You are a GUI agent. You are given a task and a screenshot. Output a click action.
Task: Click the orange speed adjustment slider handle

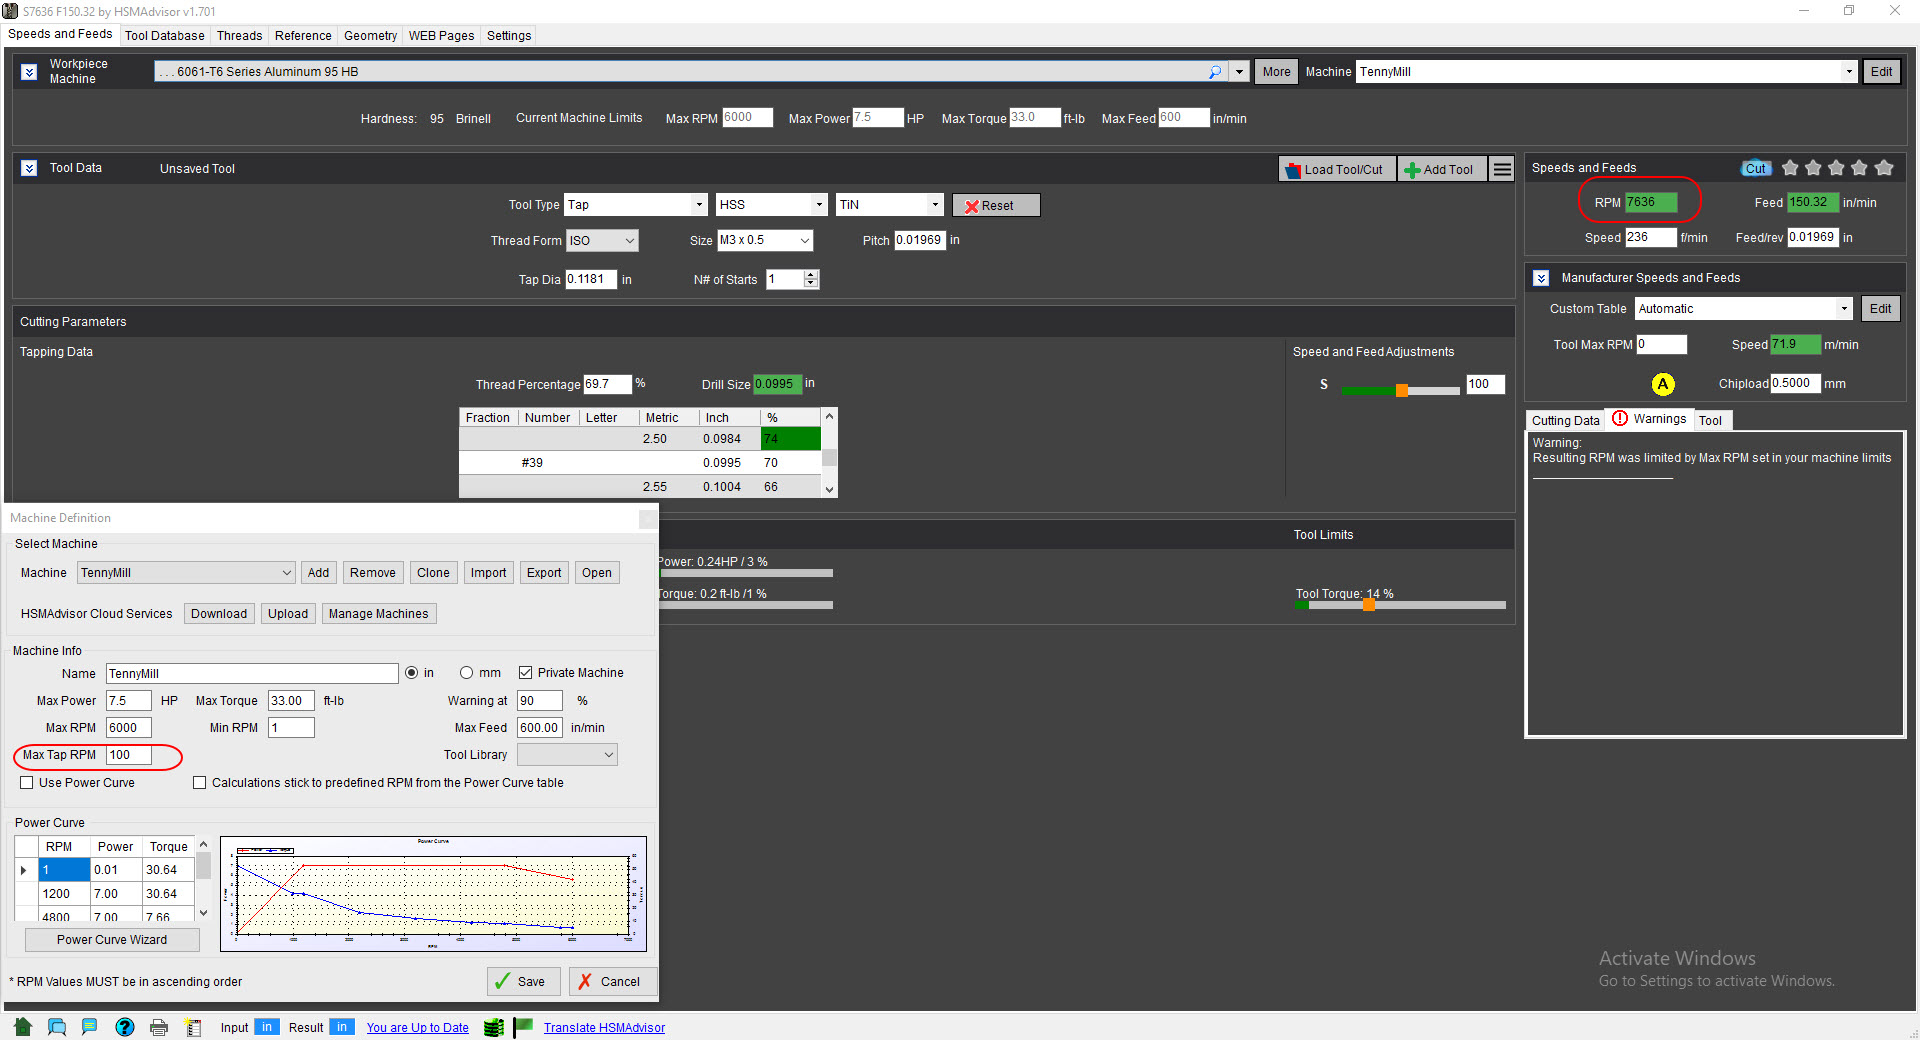[1402, 390]
